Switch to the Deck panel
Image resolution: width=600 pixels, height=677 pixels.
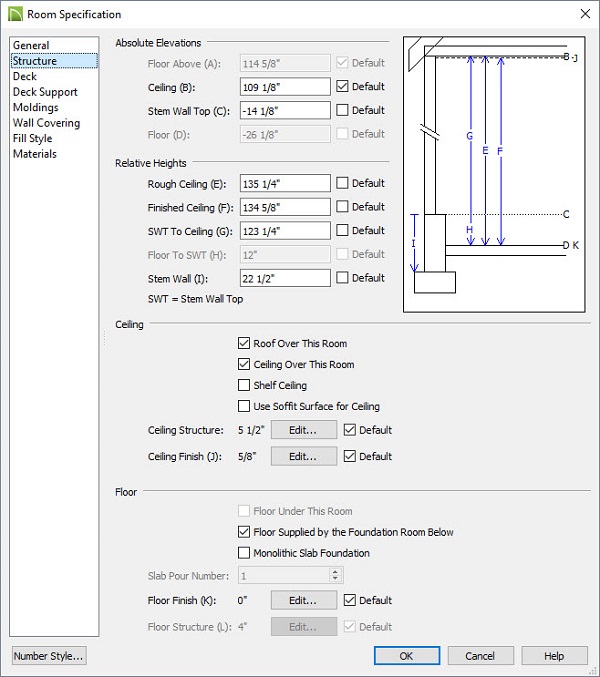(x=25, y=76)
